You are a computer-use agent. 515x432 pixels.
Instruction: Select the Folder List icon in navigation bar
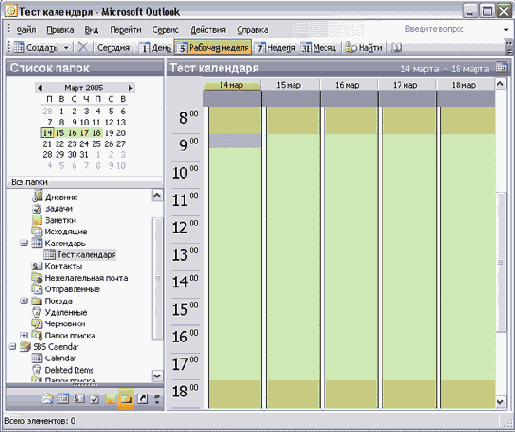coord(126,399)
